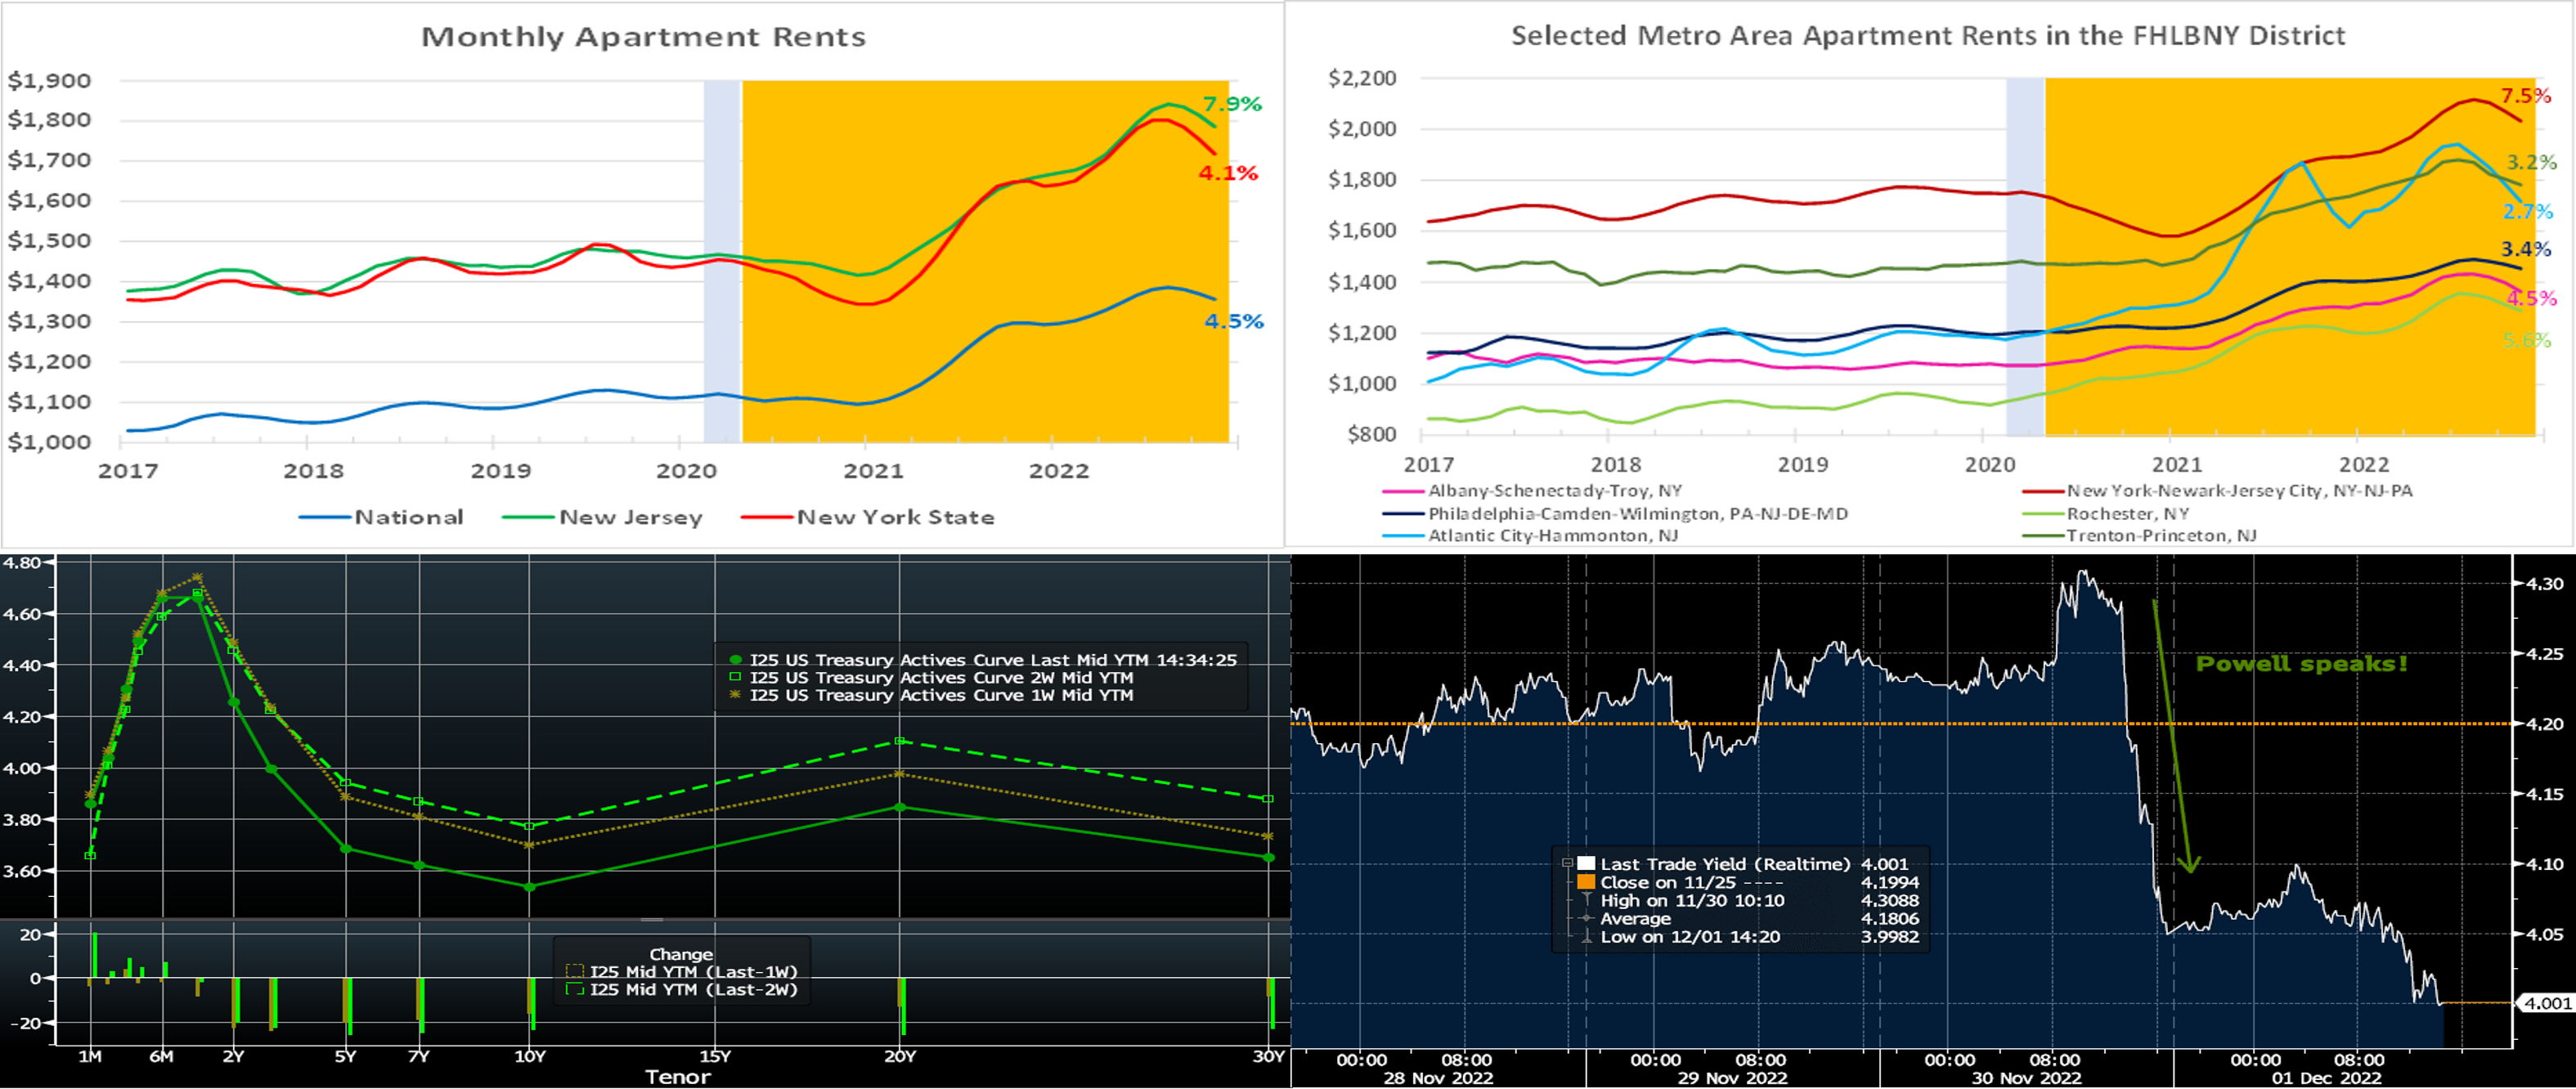Click orange Close on 11/25 color swatch
This screenshot has height=1089, width=2576.
pyautogui.click(x=1586, y=882)
